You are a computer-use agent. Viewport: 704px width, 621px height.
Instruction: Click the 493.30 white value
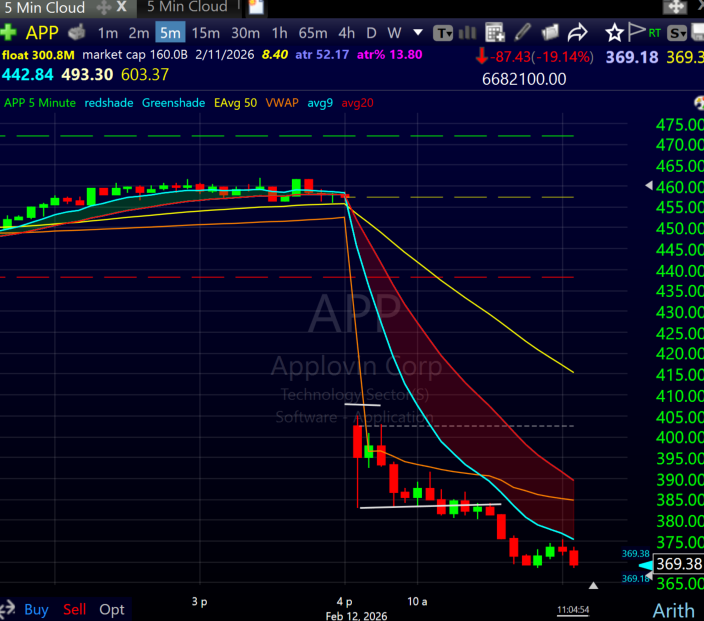[87, 75]
